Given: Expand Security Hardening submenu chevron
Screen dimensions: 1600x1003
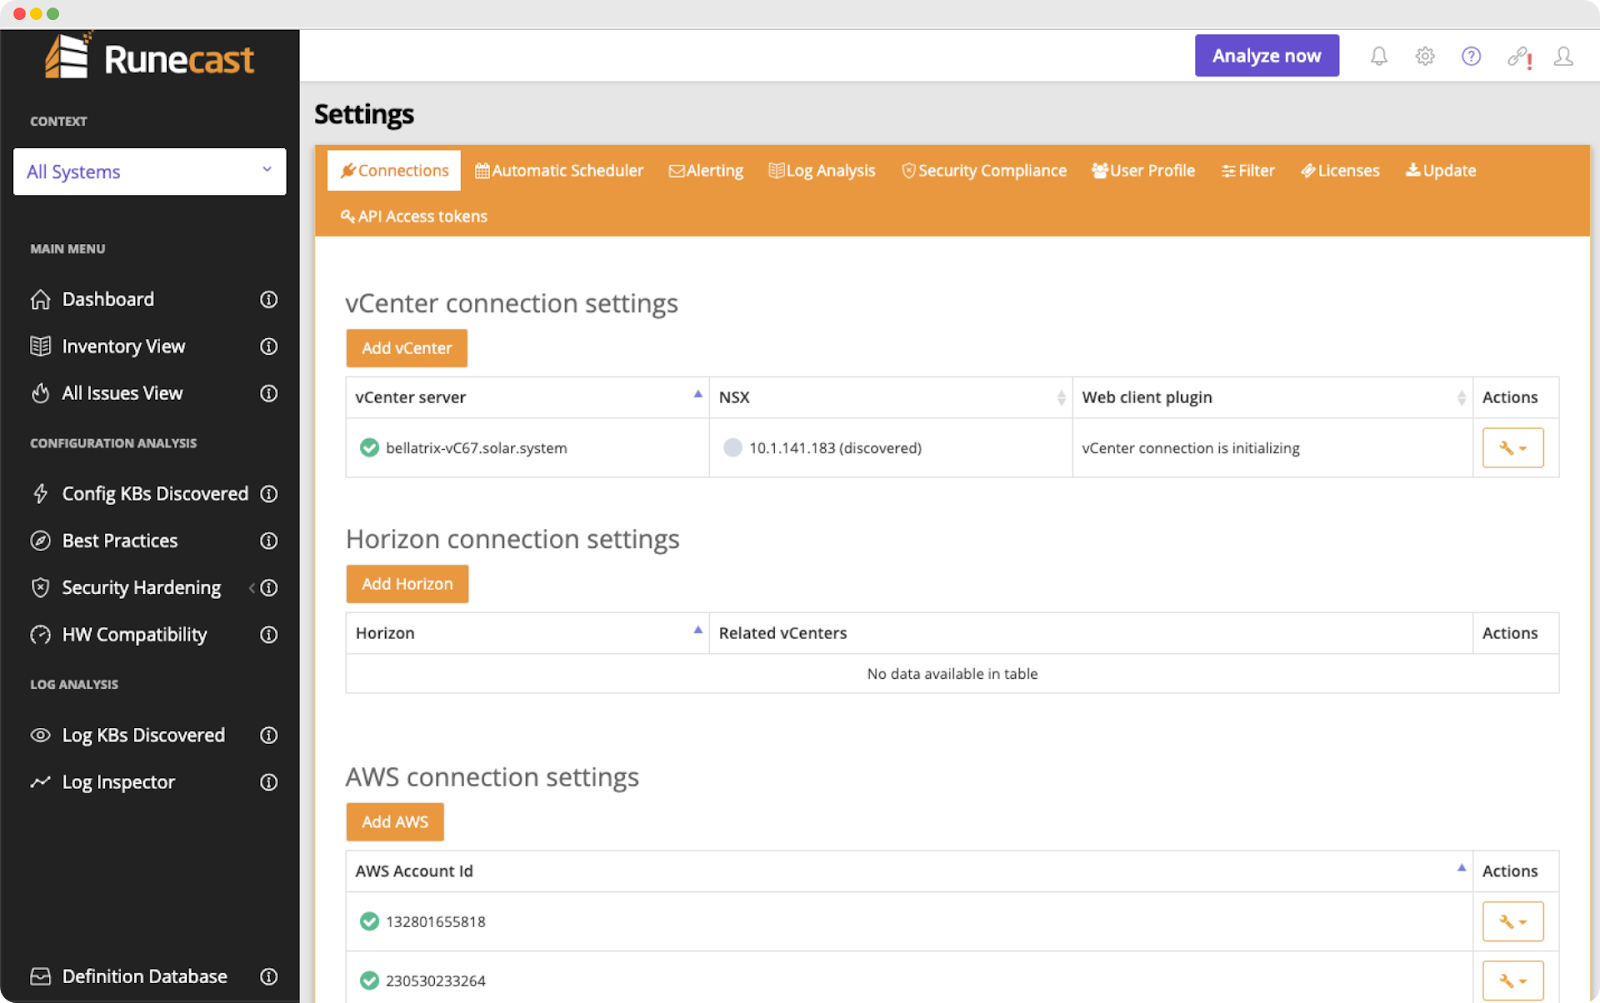Looking at the screenshot, I should point(251,588).
